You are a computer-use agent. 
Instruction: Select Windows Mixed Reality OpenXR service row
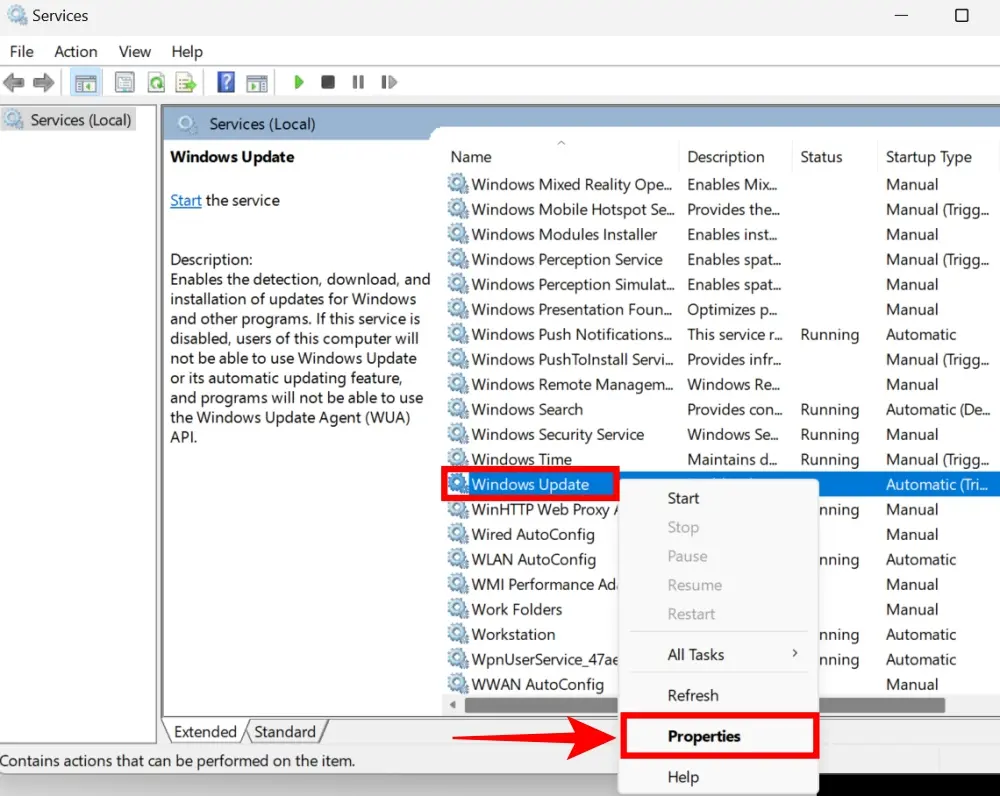tap(721, 184)
